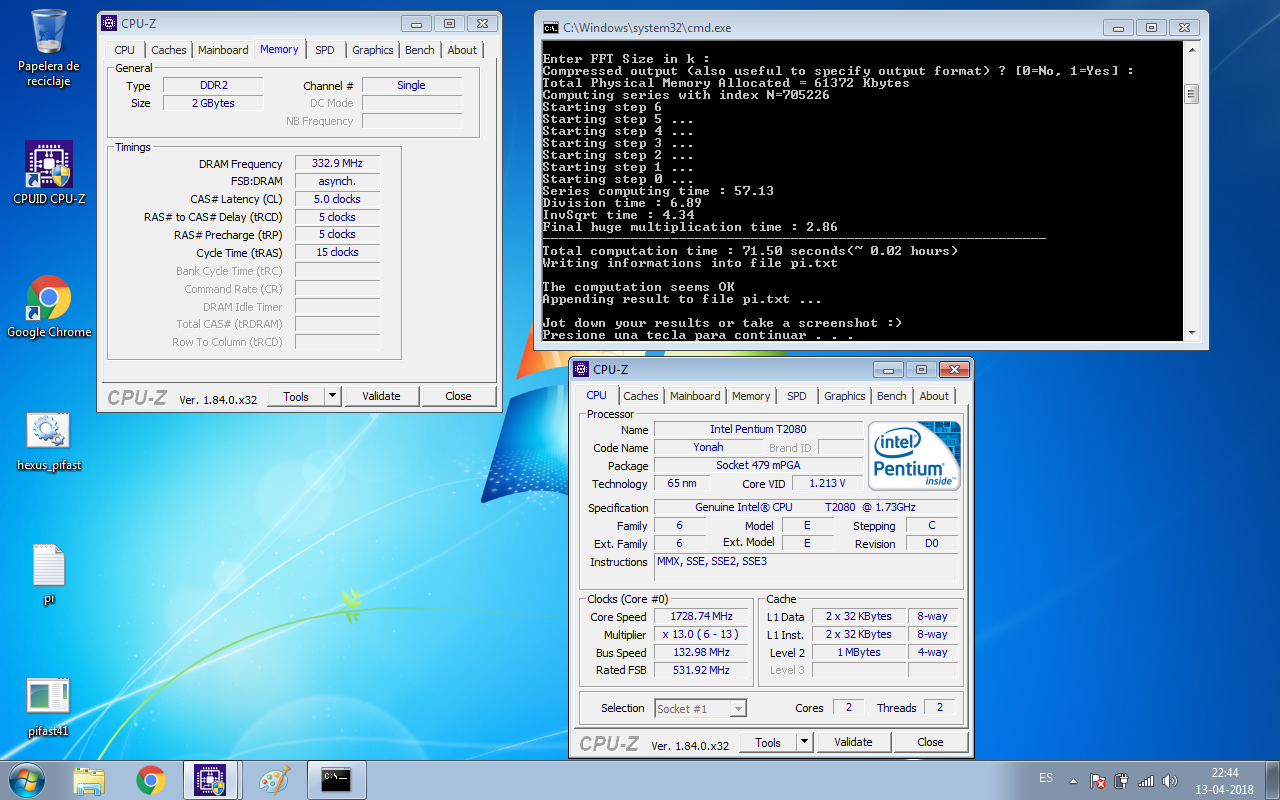1280x800 pixels.
Task: Switch to Graphics tab in memory window
Action: [373, 50]
